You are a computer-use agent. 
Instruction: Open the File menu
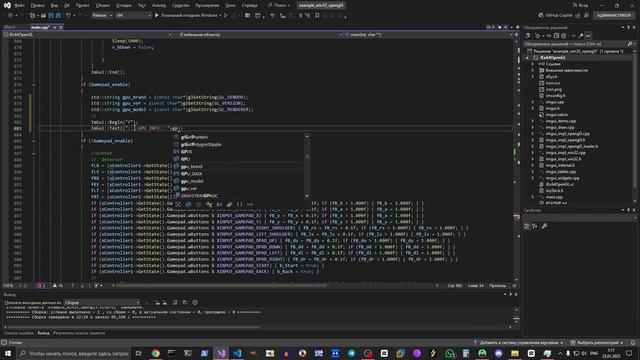19,5
